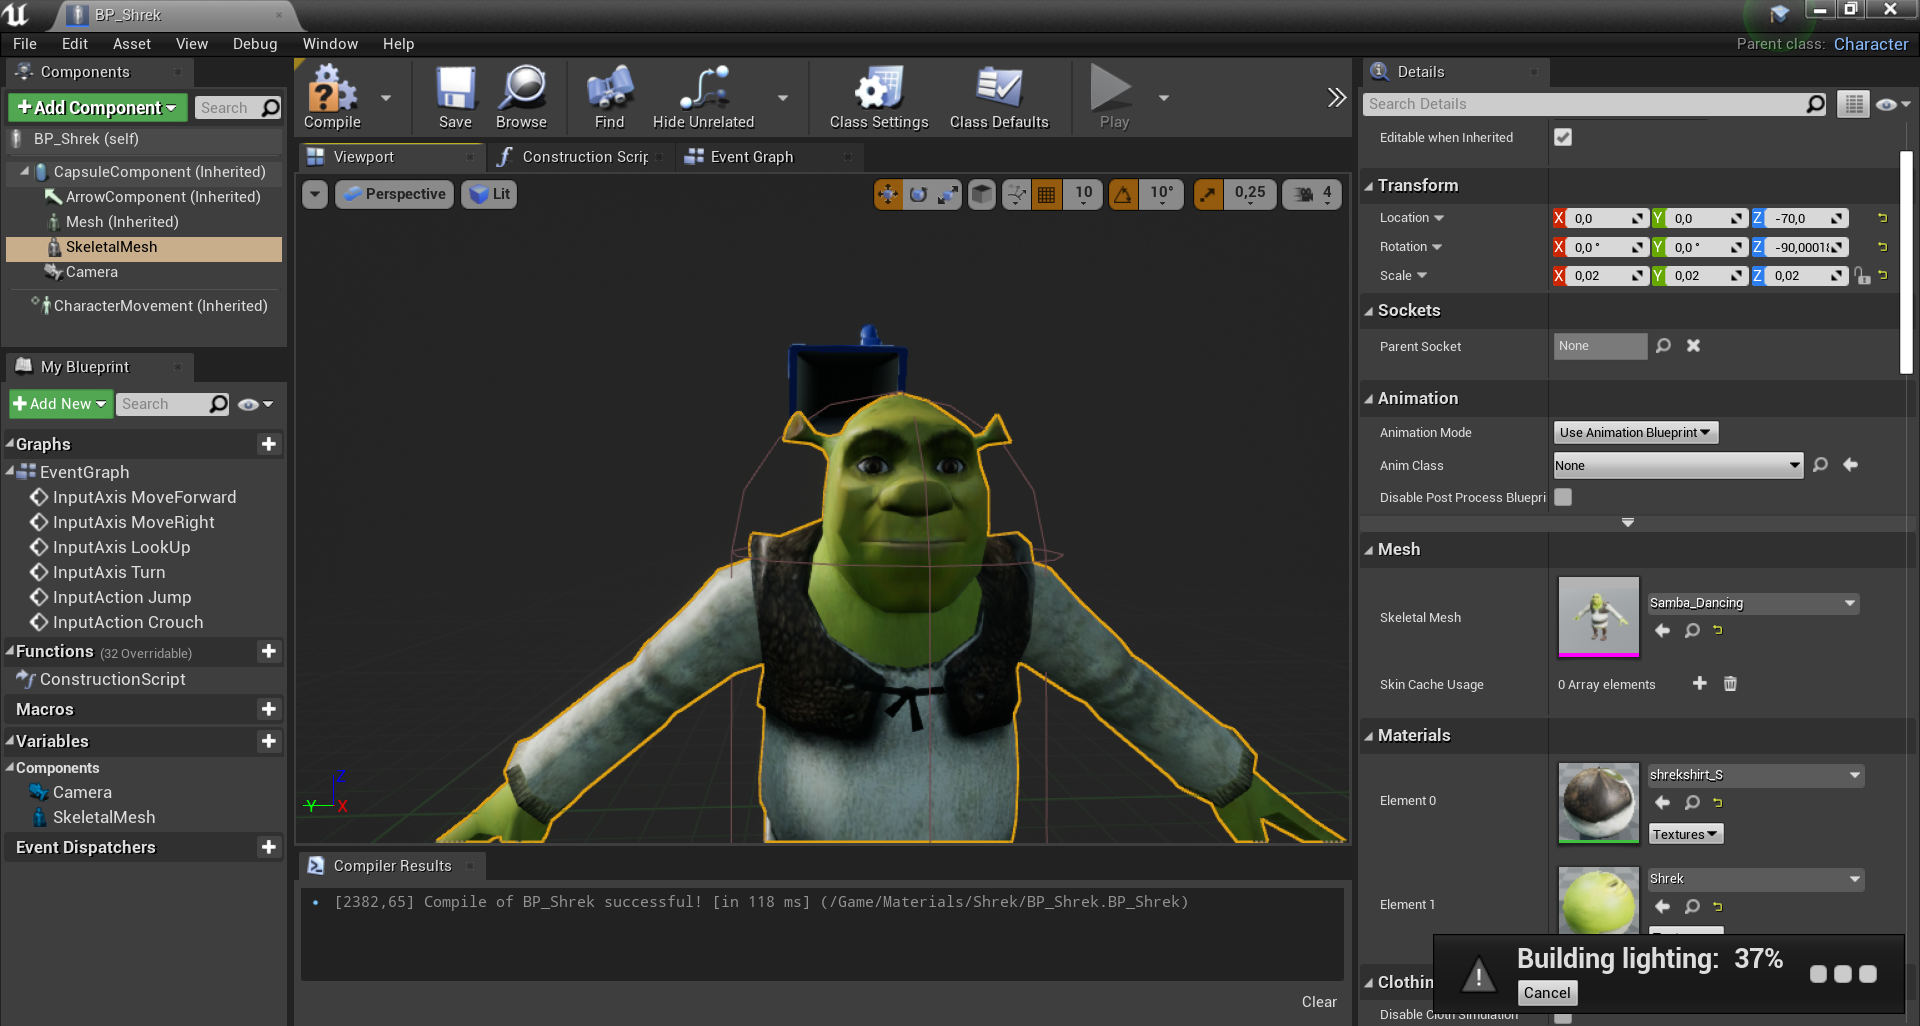
Task: Open Character parent class link
Action: [x=1870, y=44]
